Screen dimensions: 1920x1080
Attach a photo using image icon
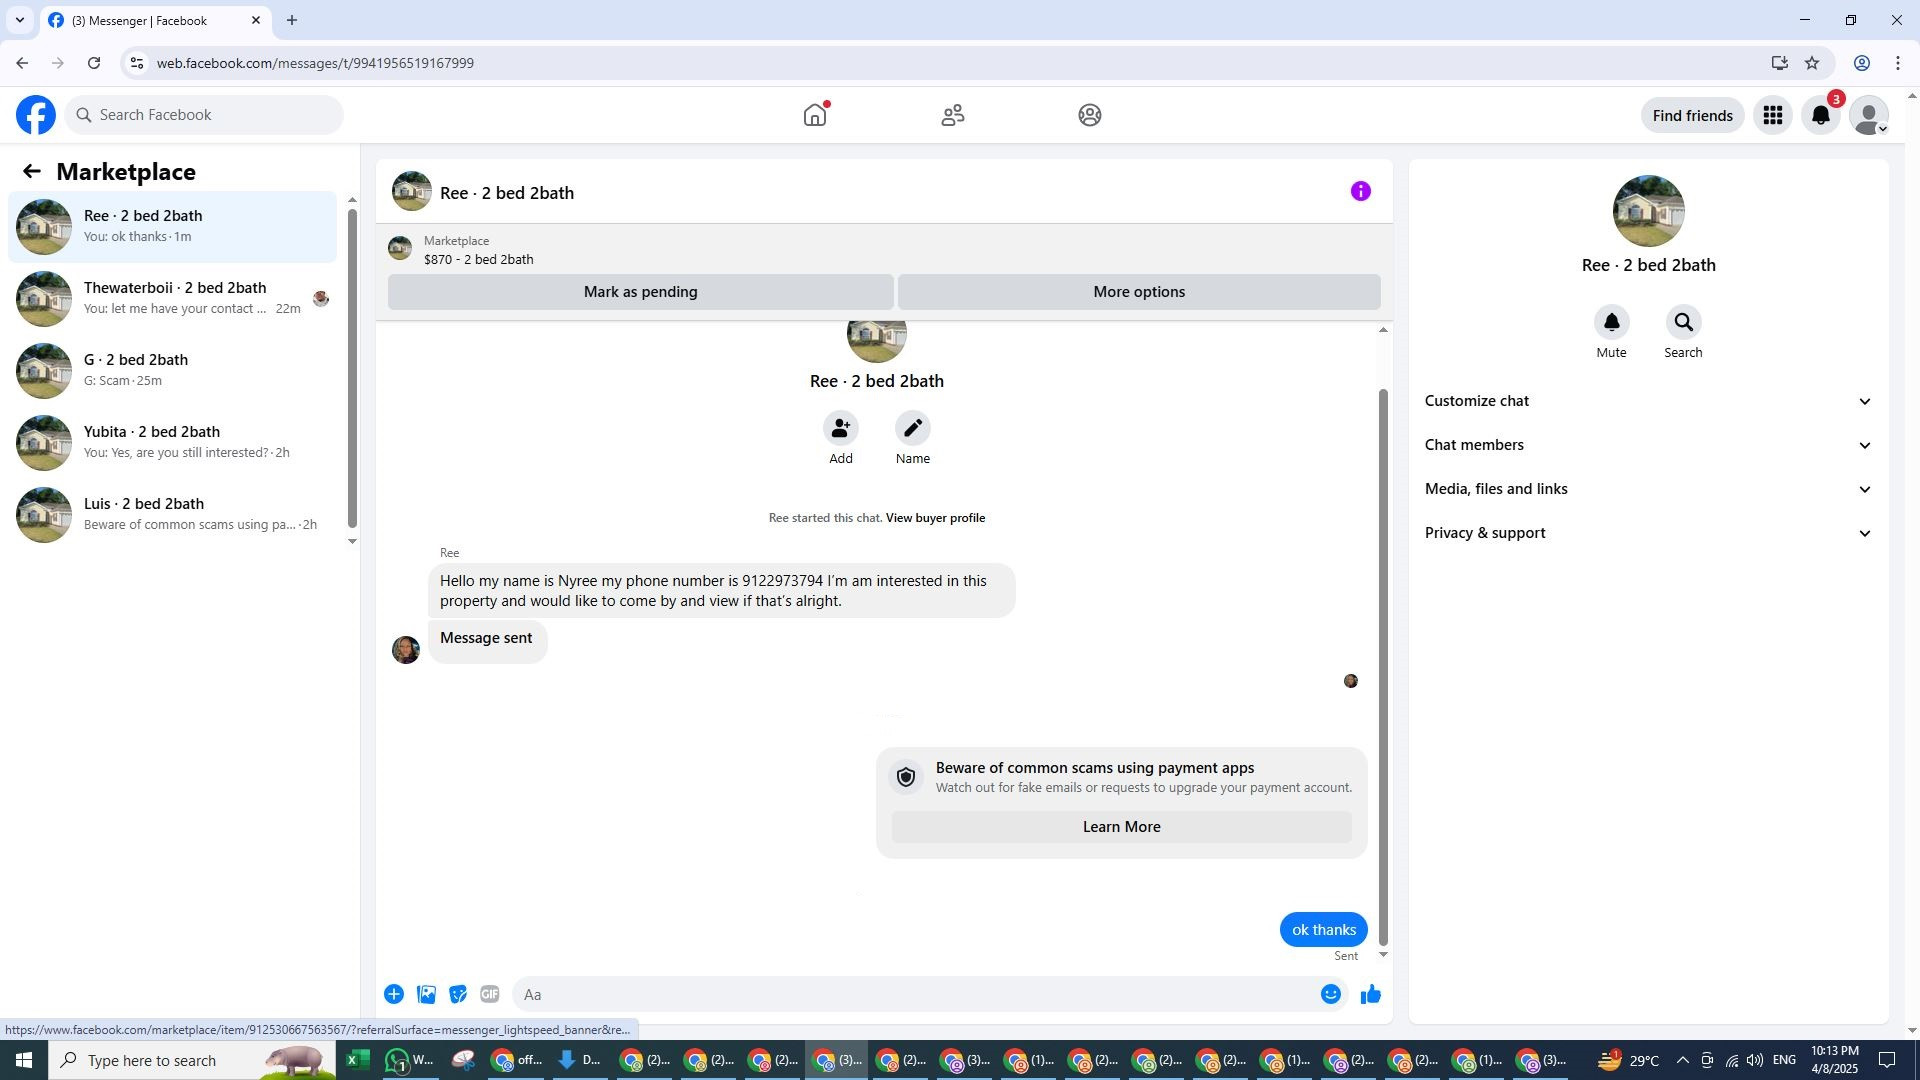click(426, 994)
